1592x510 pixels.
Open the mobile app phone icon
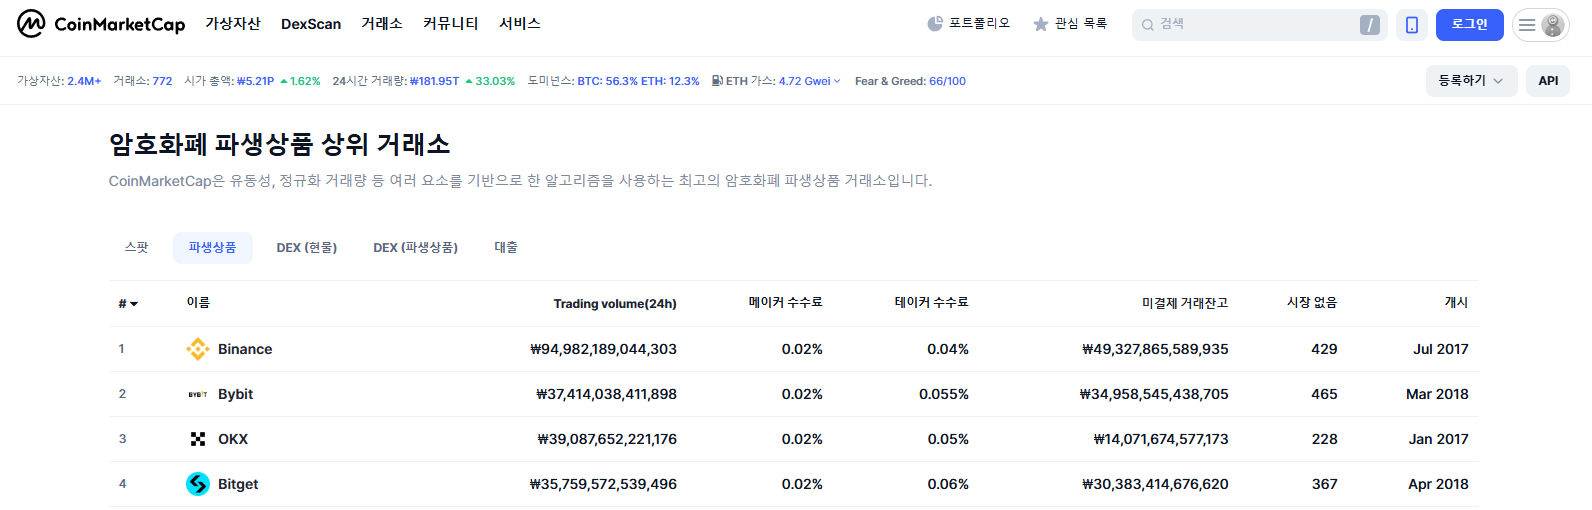click(x=1412, y=25)
